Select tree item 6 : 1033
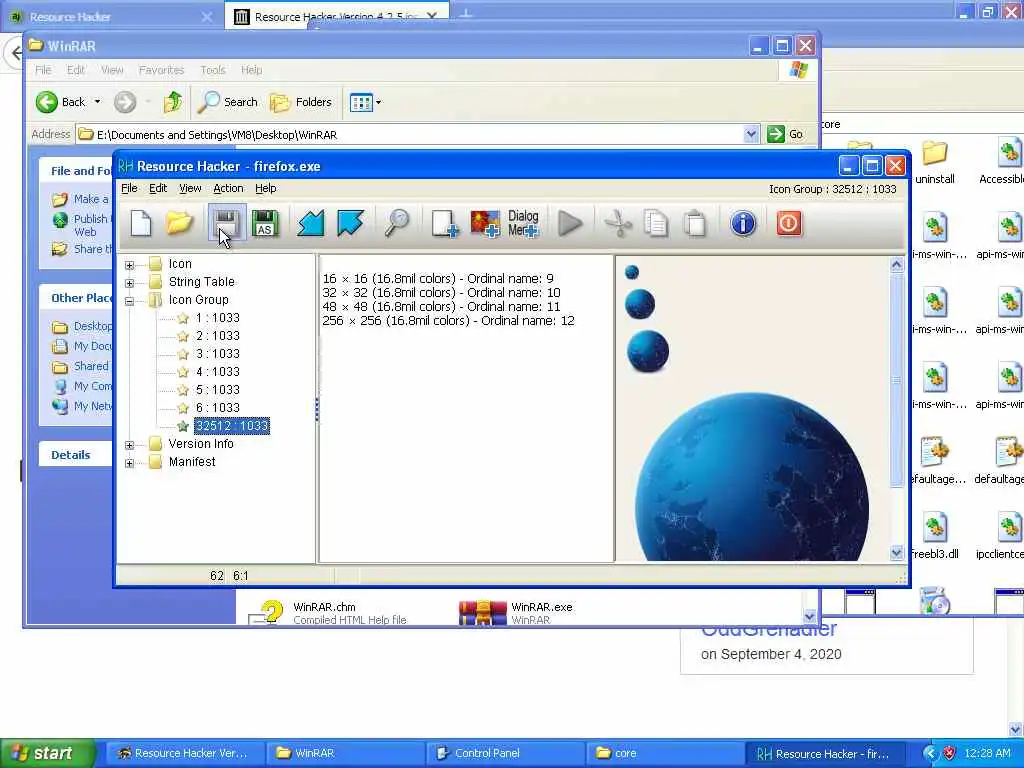This screenshot has height=768, width=1024. [217, 408]
